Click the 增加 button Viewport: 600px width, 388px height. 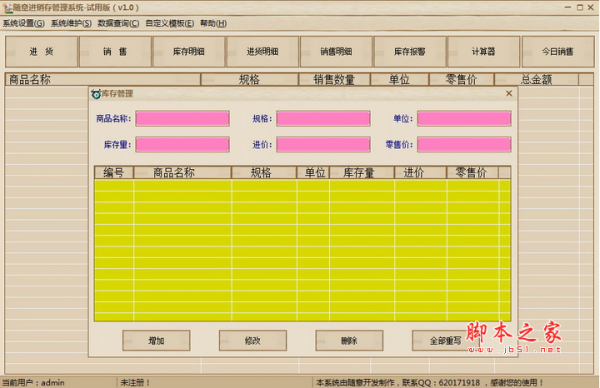point(156,341)
